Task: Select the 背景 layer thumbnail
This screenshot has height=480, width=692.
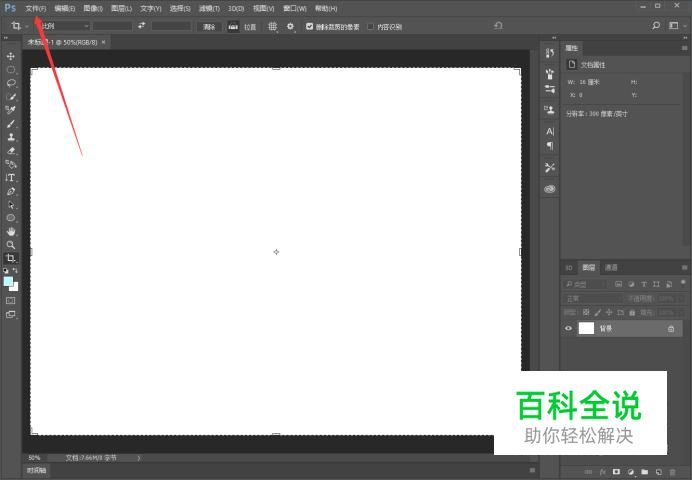Action: pos(586,328)
